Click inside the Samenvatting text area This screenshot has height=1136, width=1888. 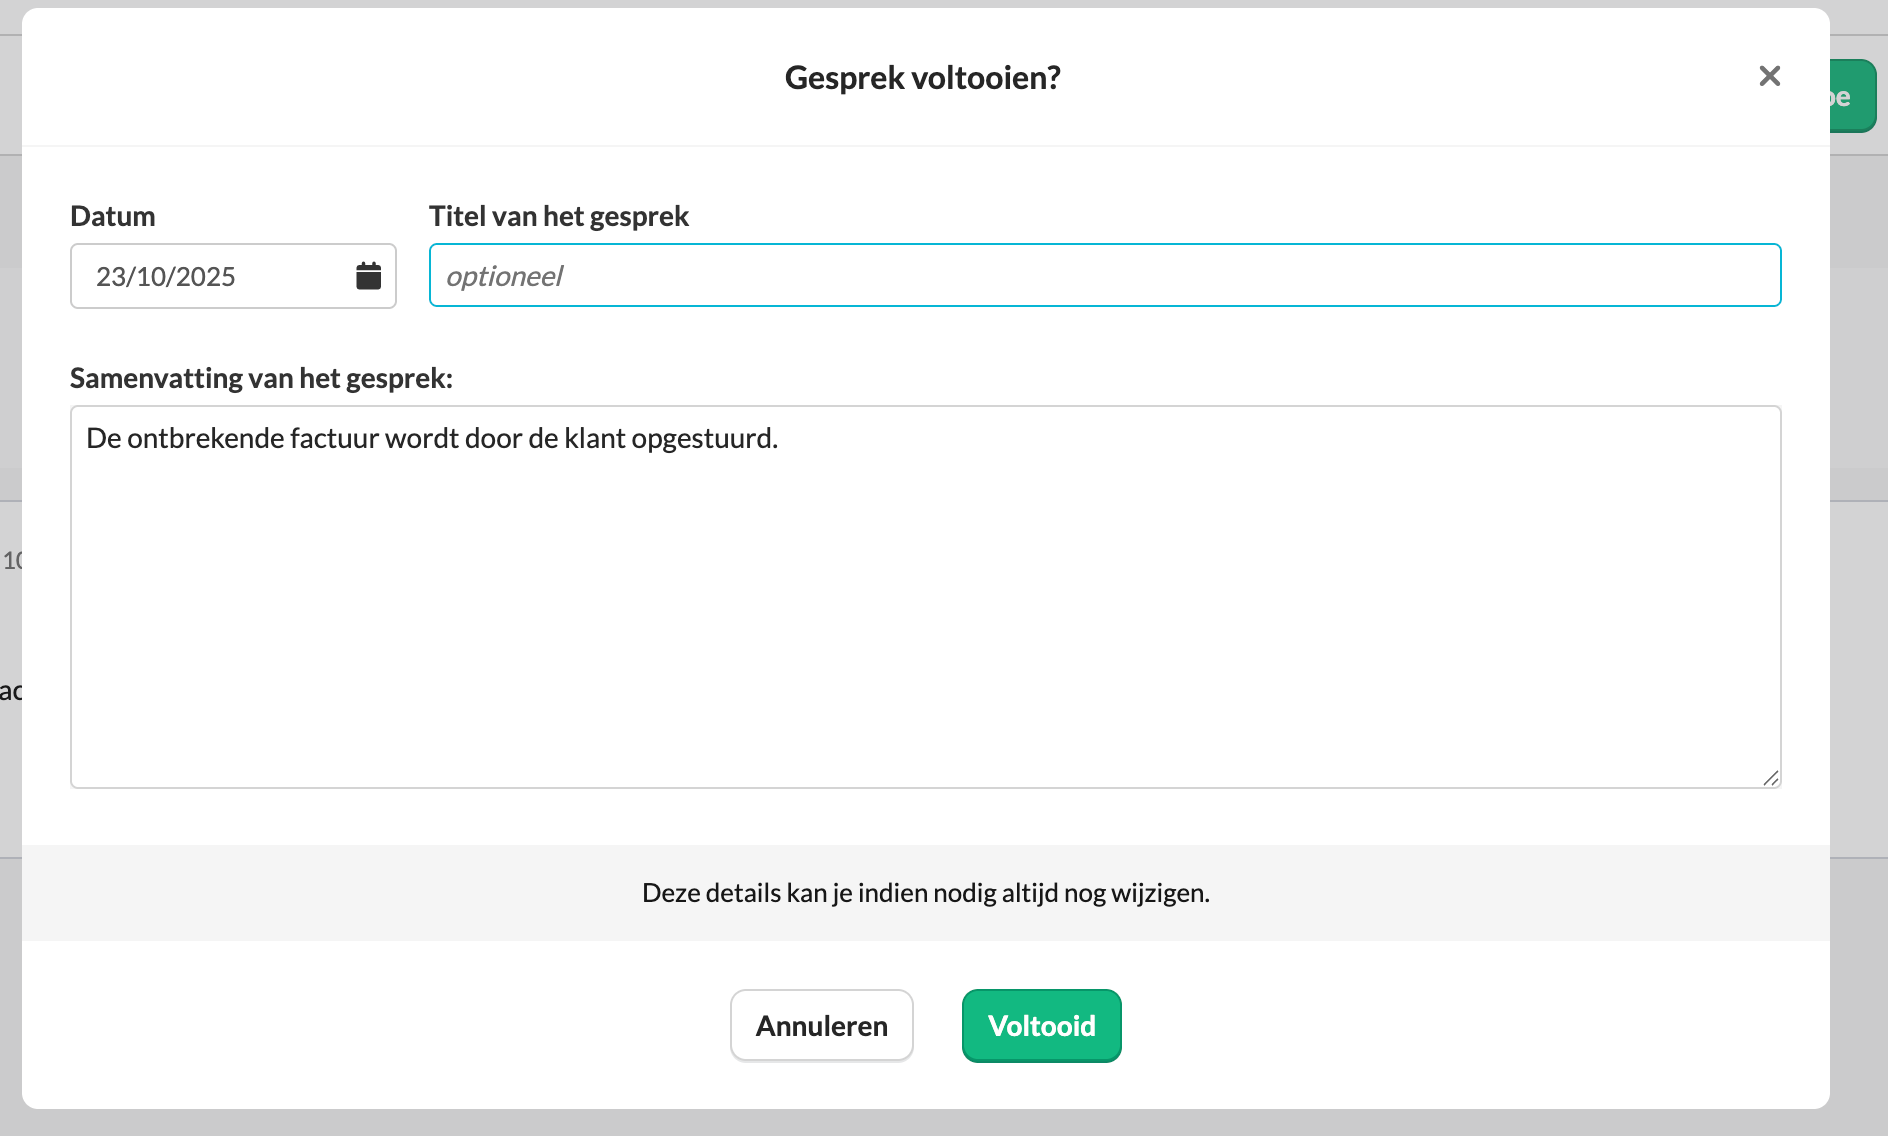tap(925, 600)
